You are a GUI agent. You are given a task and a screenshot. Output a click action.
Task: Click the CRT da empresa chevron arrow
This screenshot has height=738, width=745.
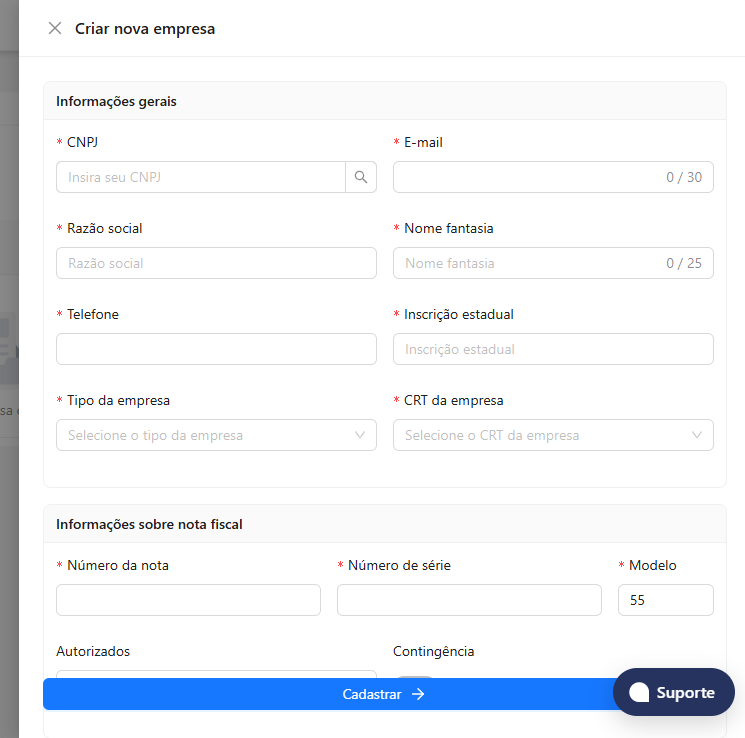[x=697, y=435]
